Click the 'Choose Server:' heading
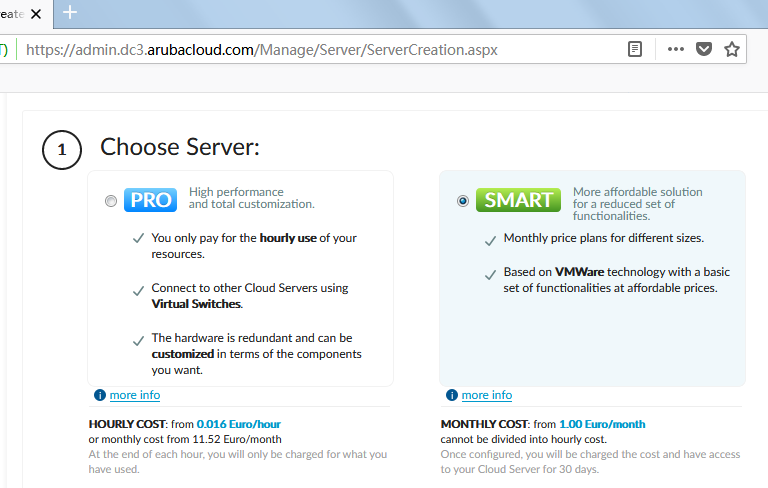Screen dimensions: 768x488 [180, 147]
